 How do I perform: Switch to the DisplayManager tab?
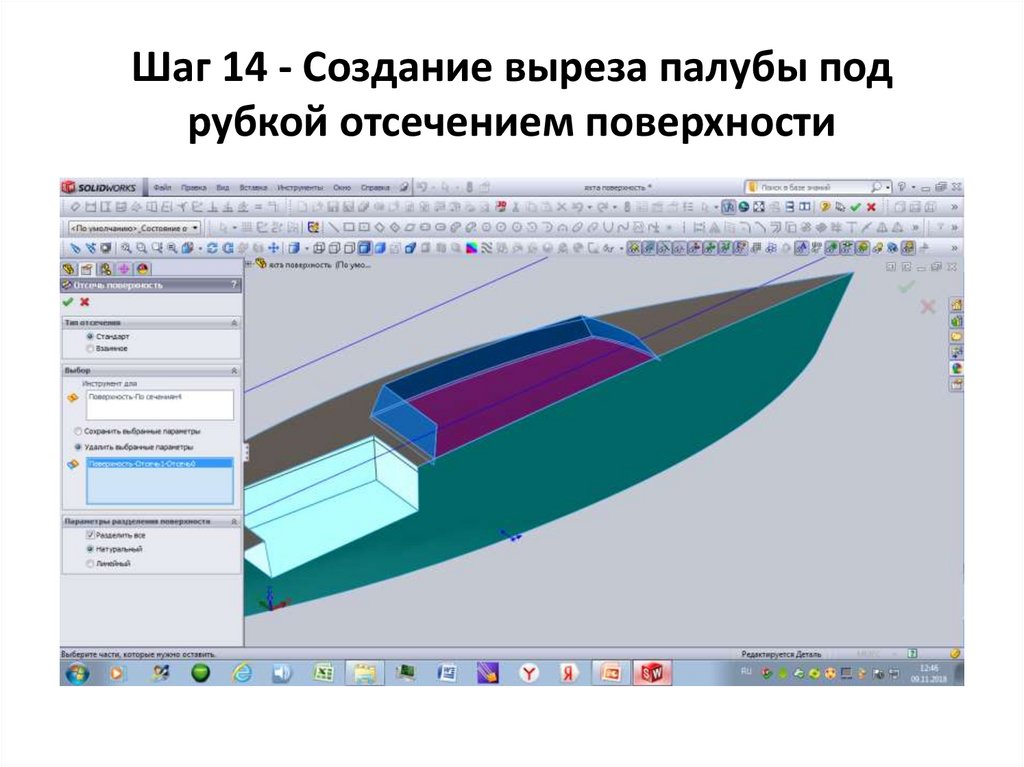coord(142,269)
